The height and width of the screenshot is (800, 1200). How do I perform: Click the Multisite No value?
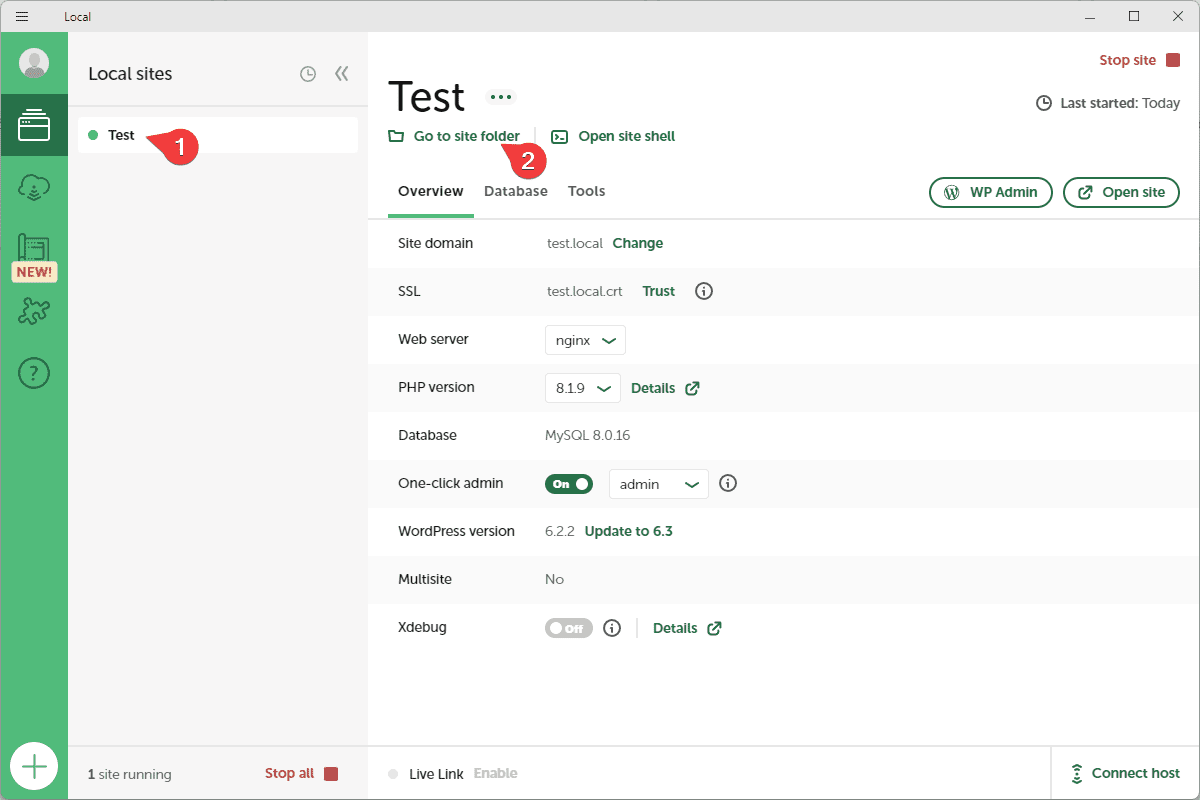click(x=554, y=579)
